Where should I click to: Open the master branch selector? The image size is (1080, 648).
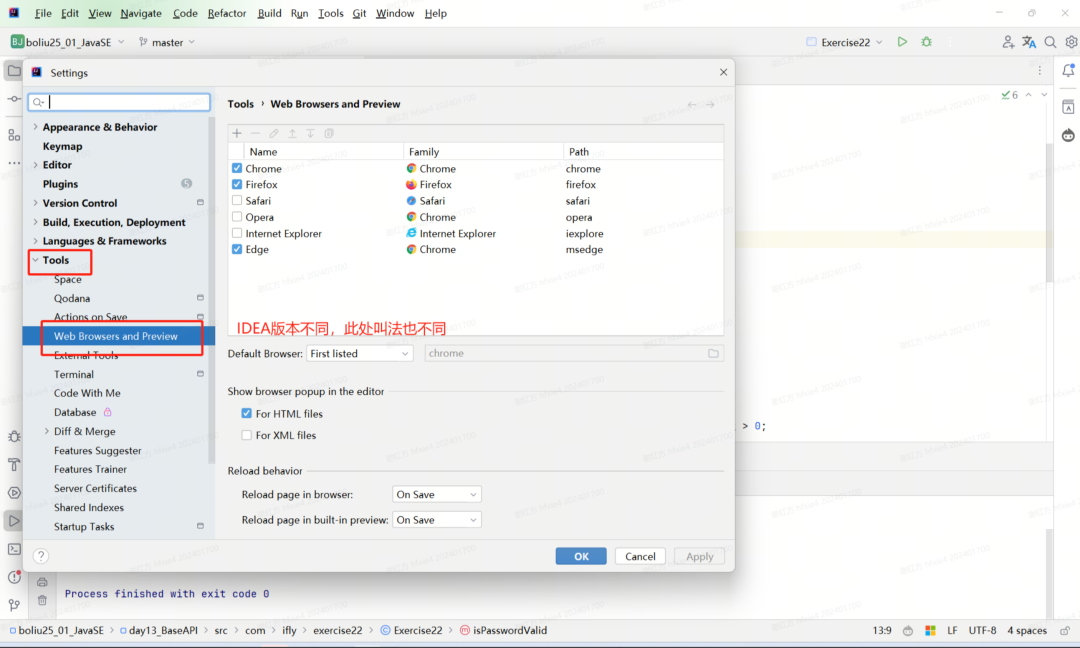tap(167, 42)
